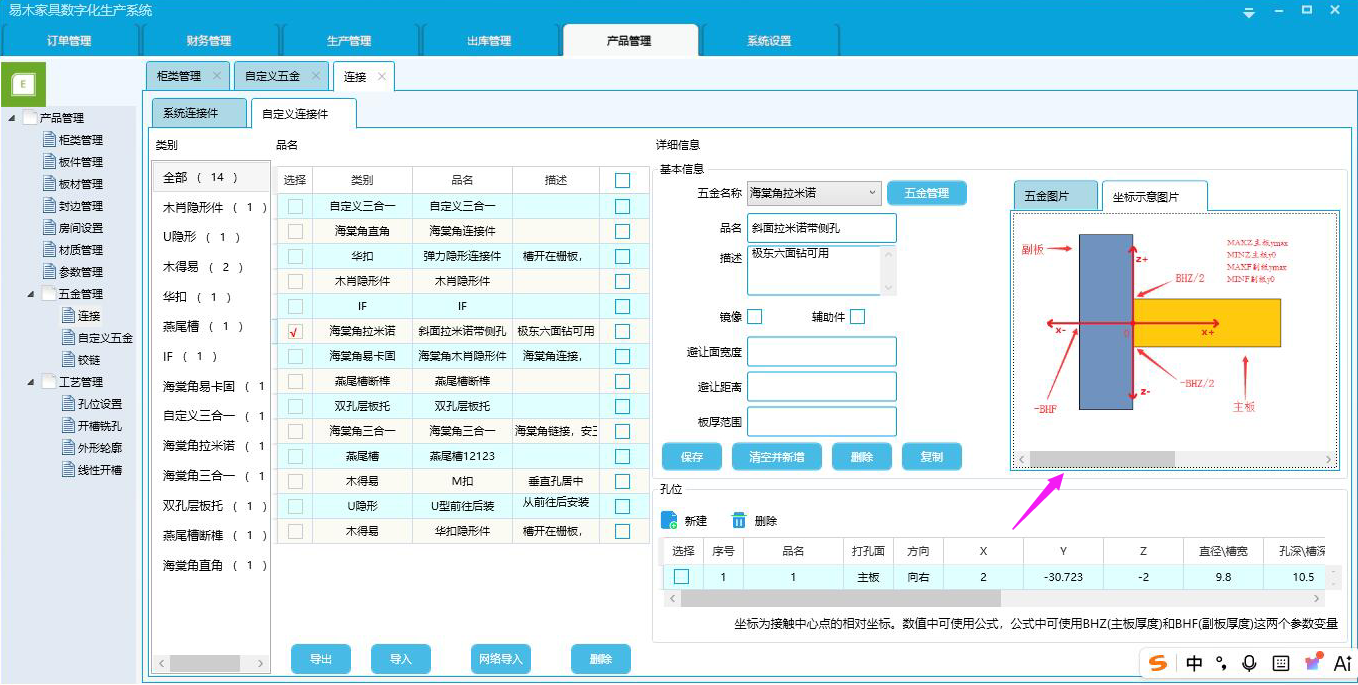Click the 清空并新增 button
Screen dimensions: 1358x685
(x=777, y=457)
